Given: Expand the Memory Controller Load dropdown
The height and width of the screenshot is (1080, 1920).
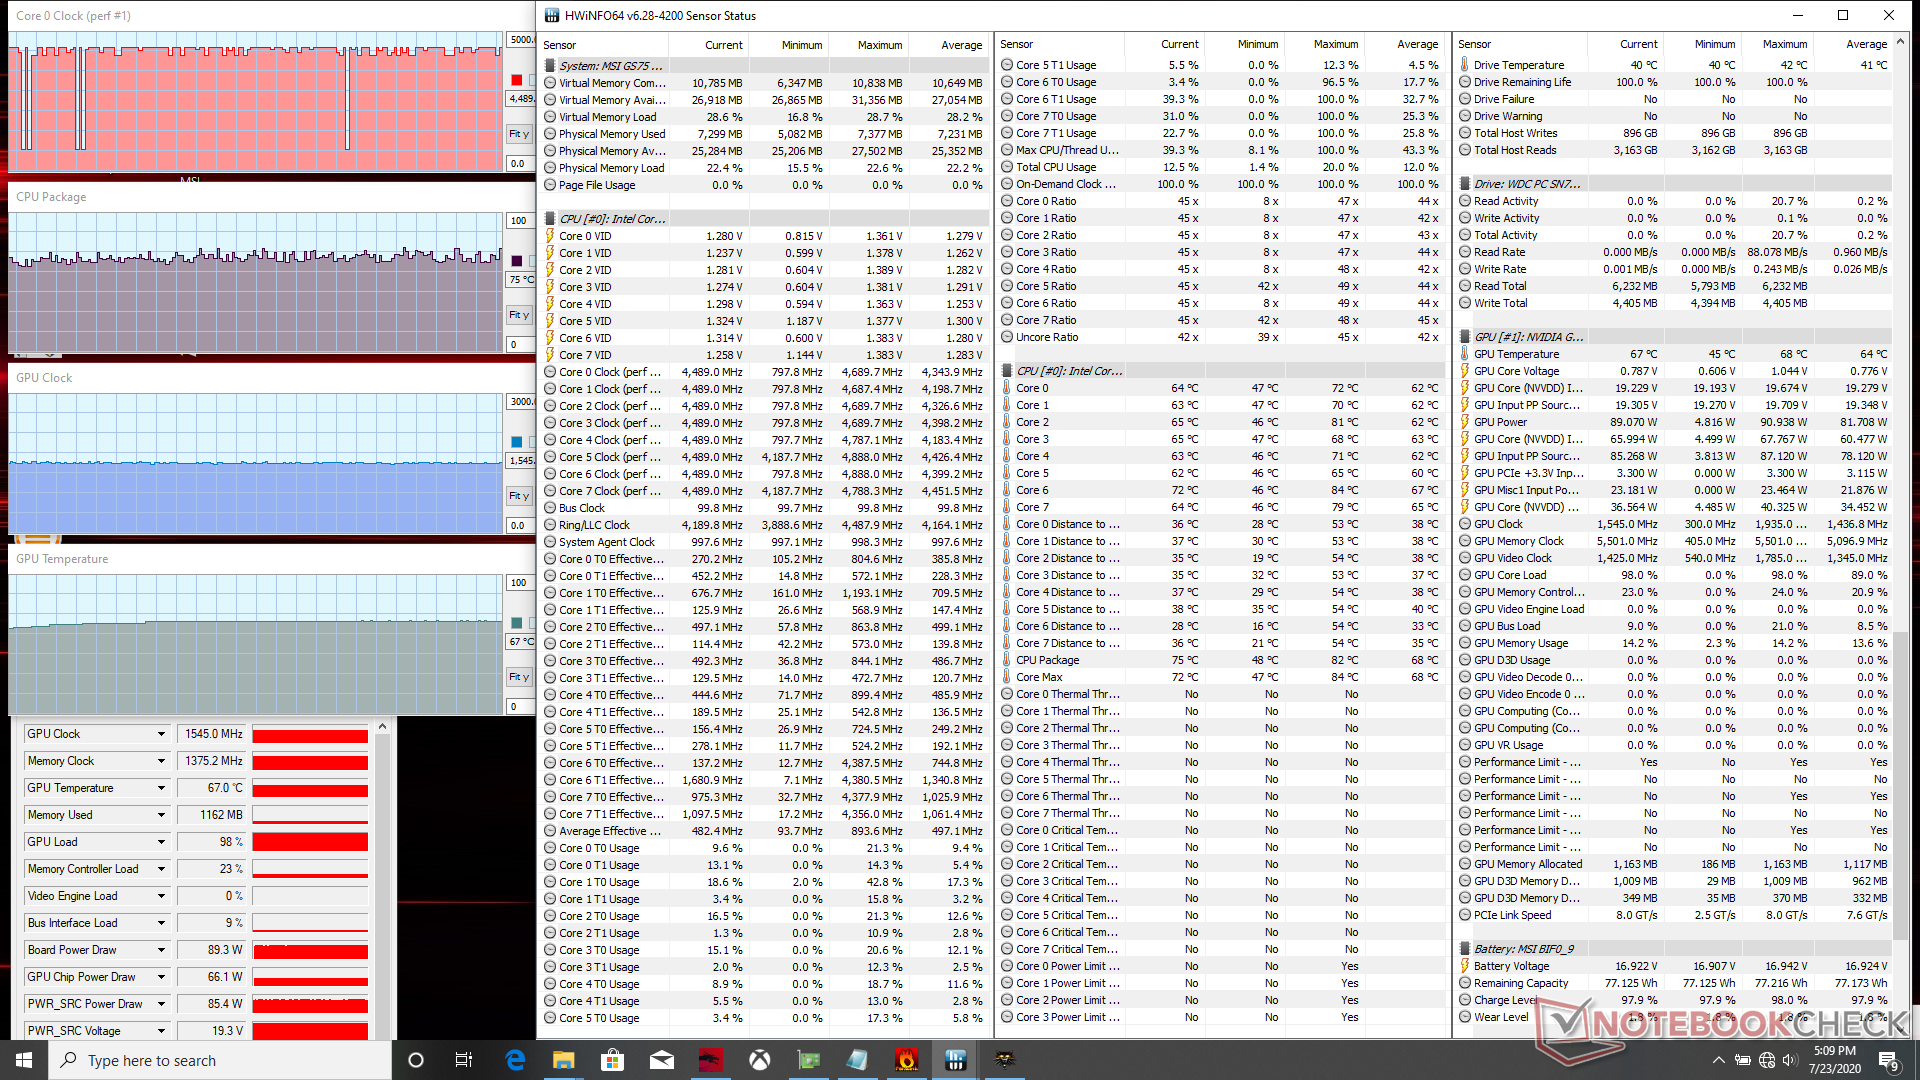Looking at the screenshot, I should [x=161, y=869].
